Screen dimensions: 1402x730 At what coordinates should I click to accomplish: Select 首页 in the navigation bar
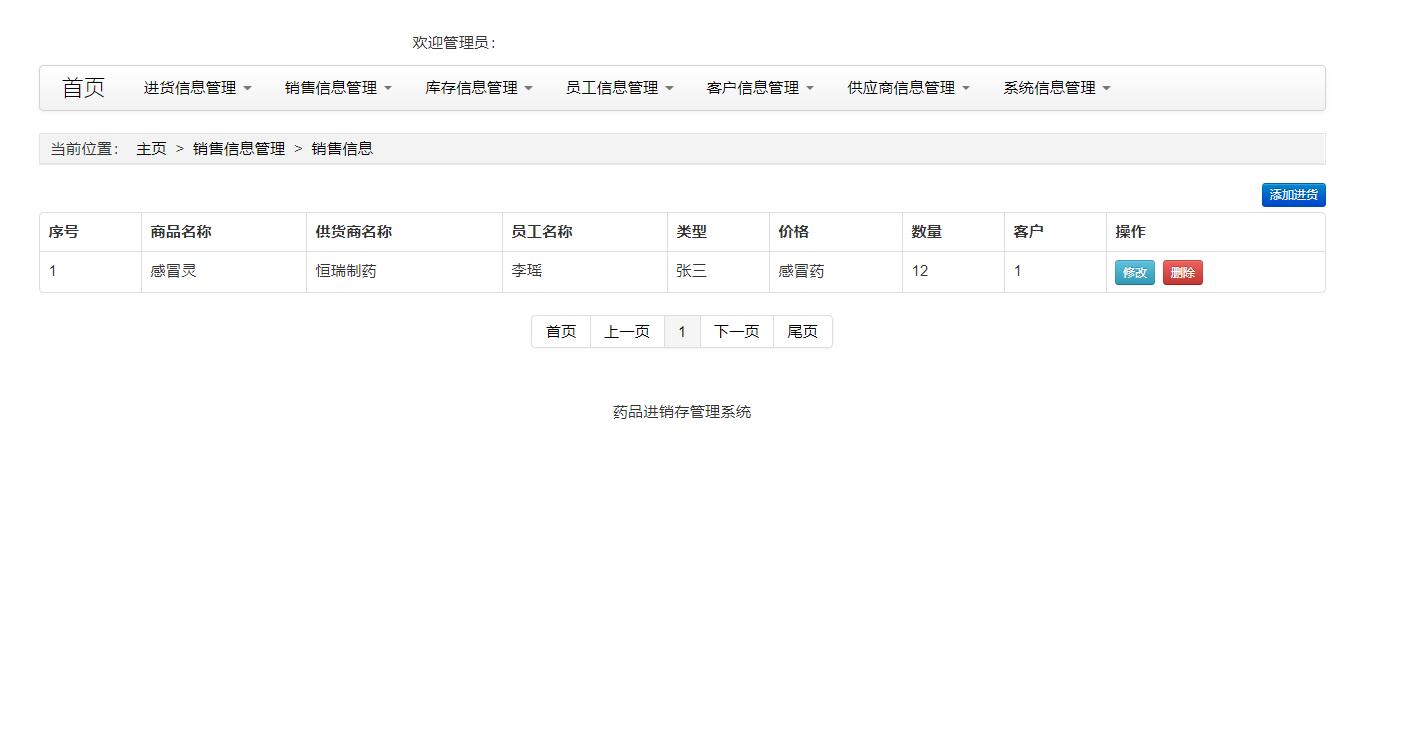pos(84,87)
